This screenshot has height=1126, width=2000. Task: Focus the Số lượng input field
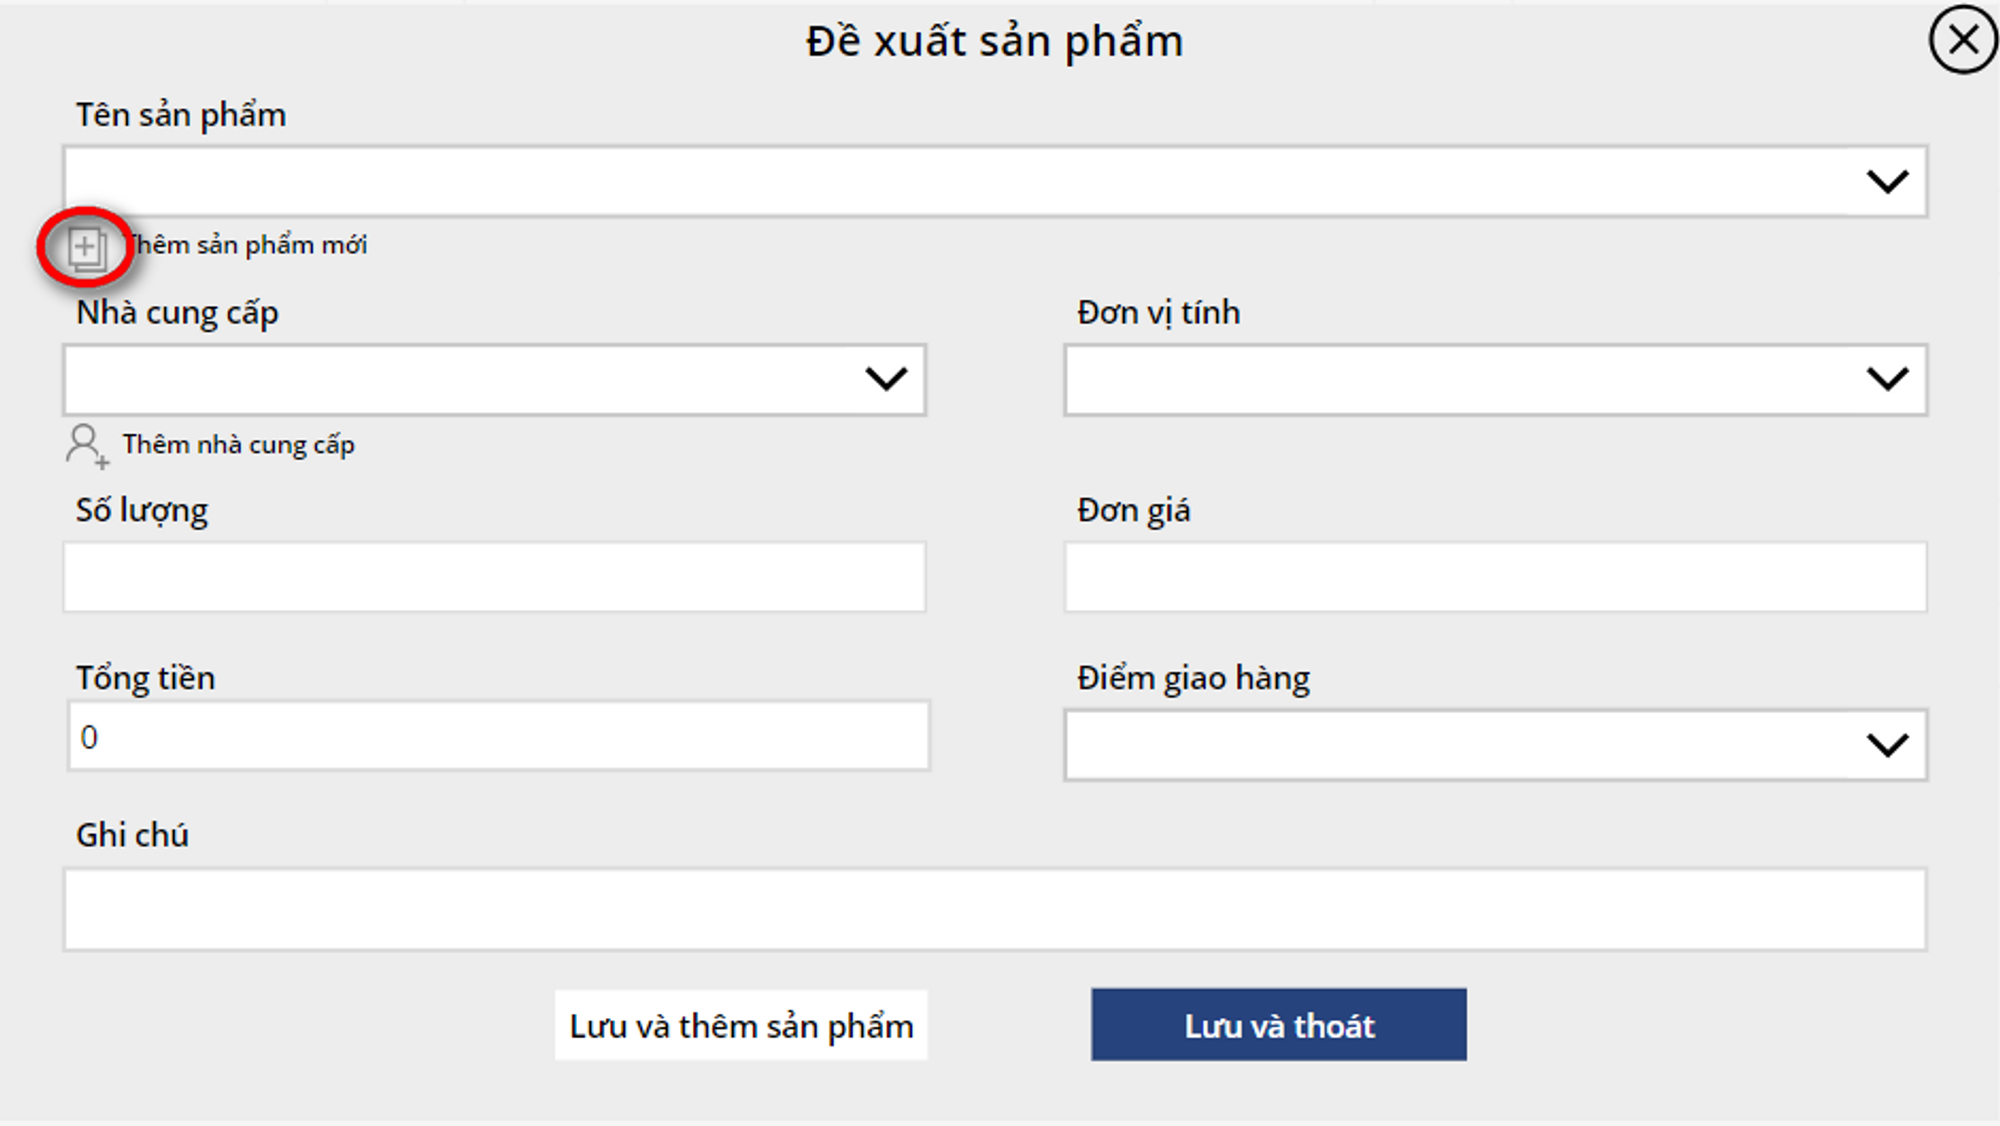click(x=494, y=577)
